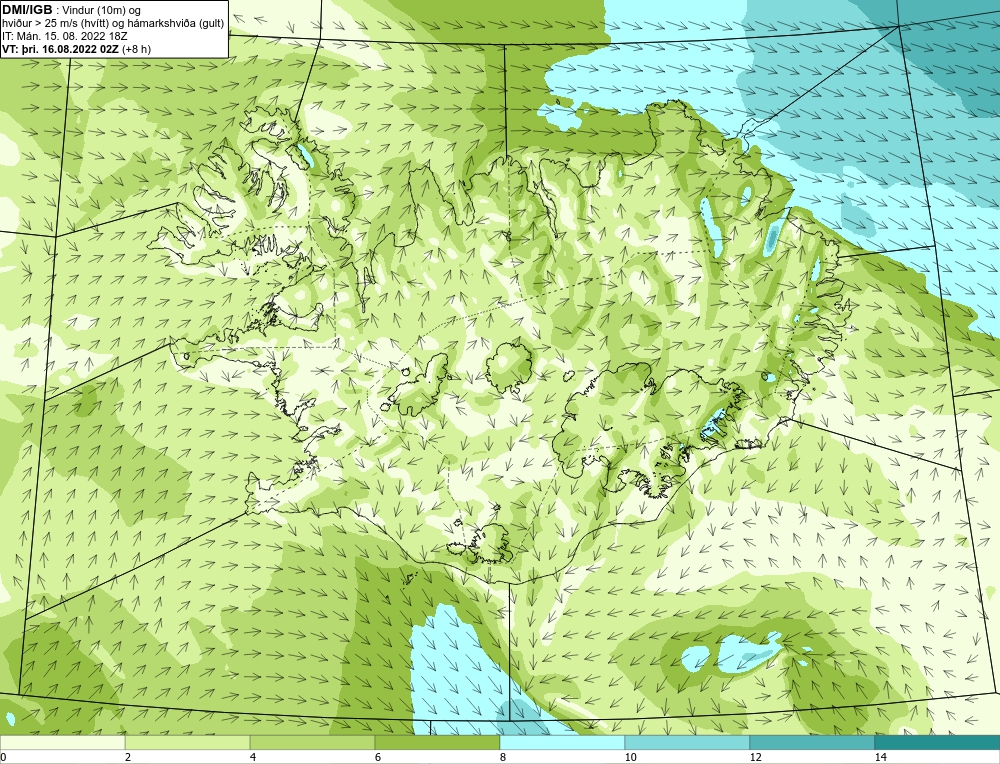This screenshot has width=1000, height=764.
Task: Click the 2–4 m/s light green legend swatch
Action: [188, 742]
